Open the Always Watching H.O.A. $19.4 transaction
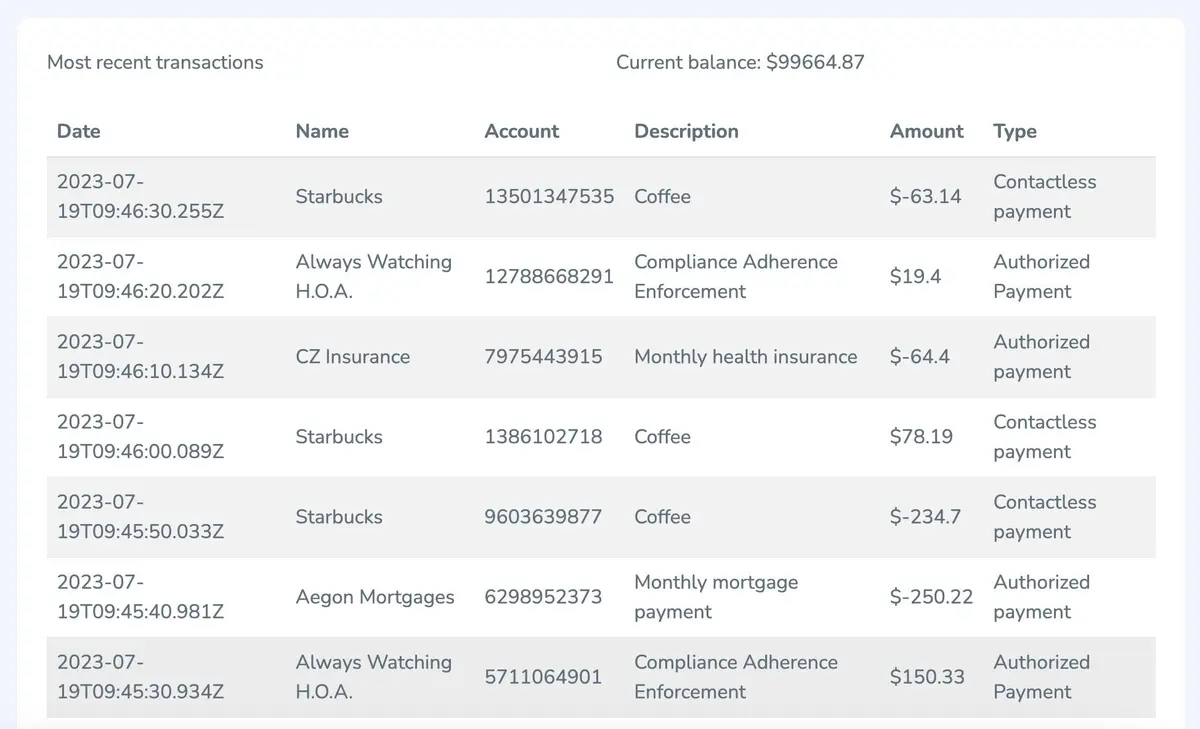Screen dimensions: 1200x729 [600, 277]
